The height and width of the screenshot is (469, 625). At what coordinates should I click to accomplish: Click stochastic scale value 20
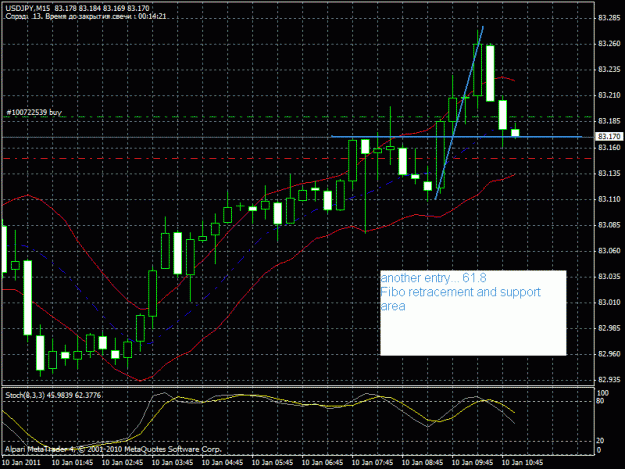pyautogui.click(x=601, y=441)
